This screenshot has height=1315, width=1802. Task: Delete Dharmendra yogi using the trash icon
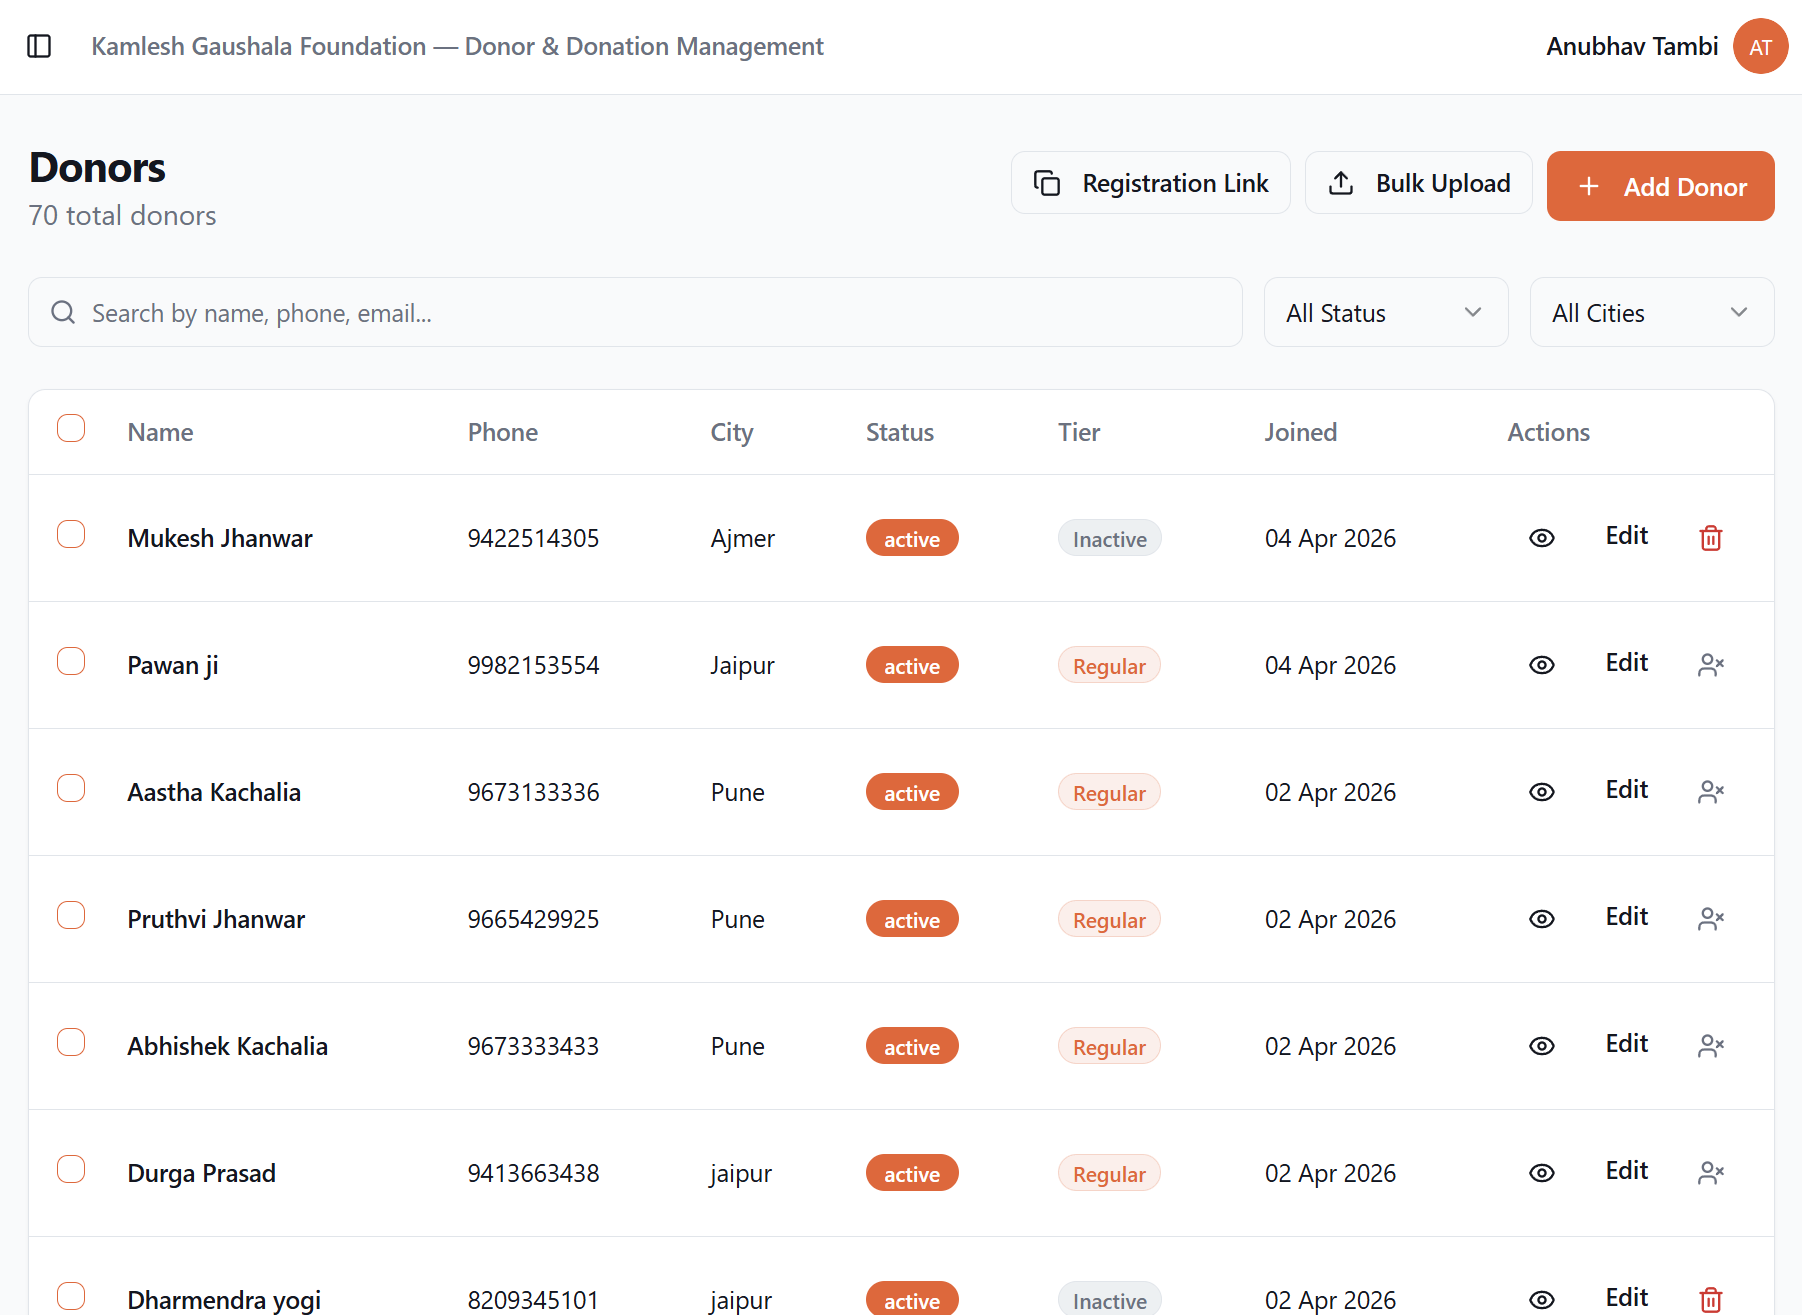1710,1300
